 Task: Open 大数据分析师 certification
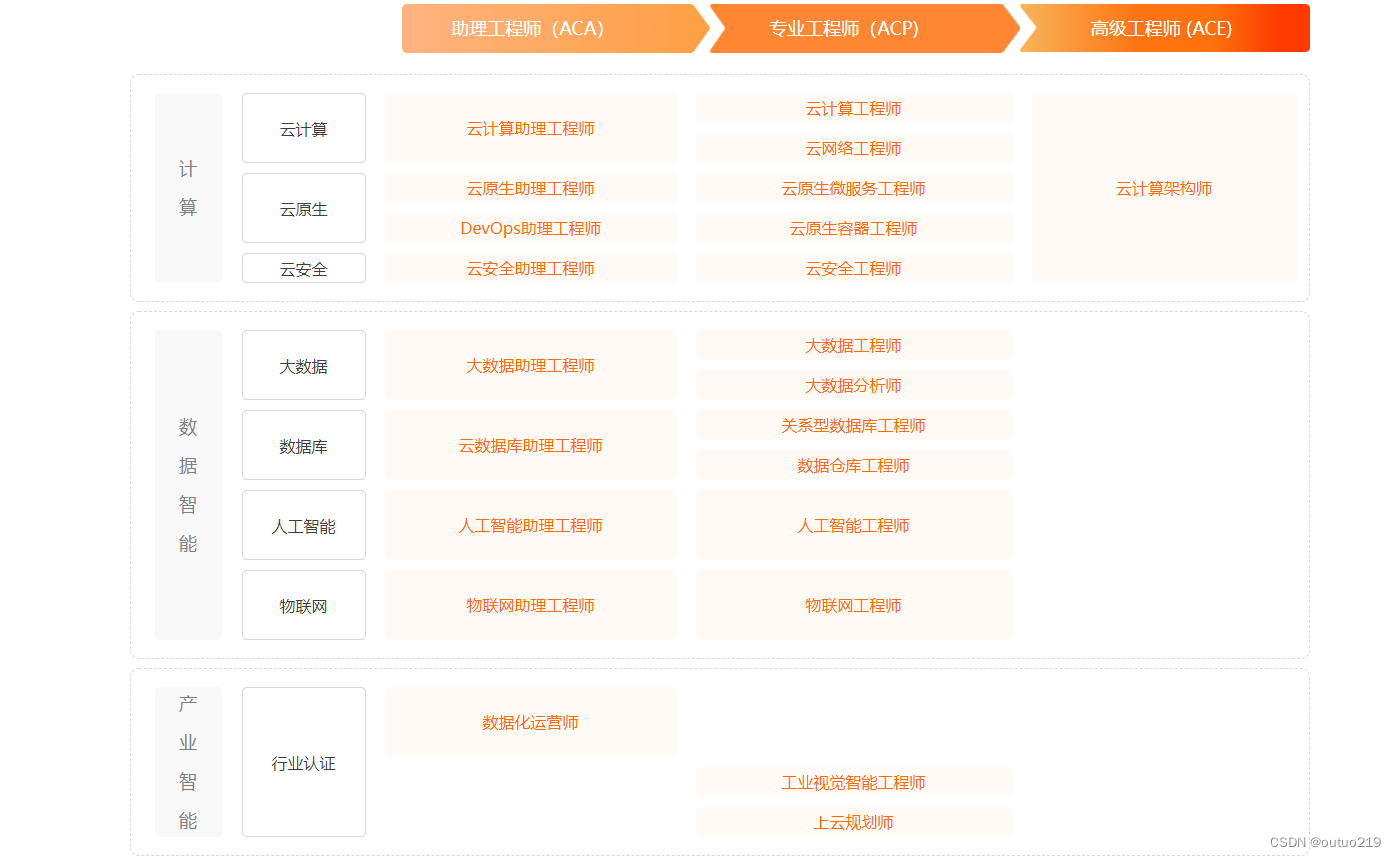point(854,385)
